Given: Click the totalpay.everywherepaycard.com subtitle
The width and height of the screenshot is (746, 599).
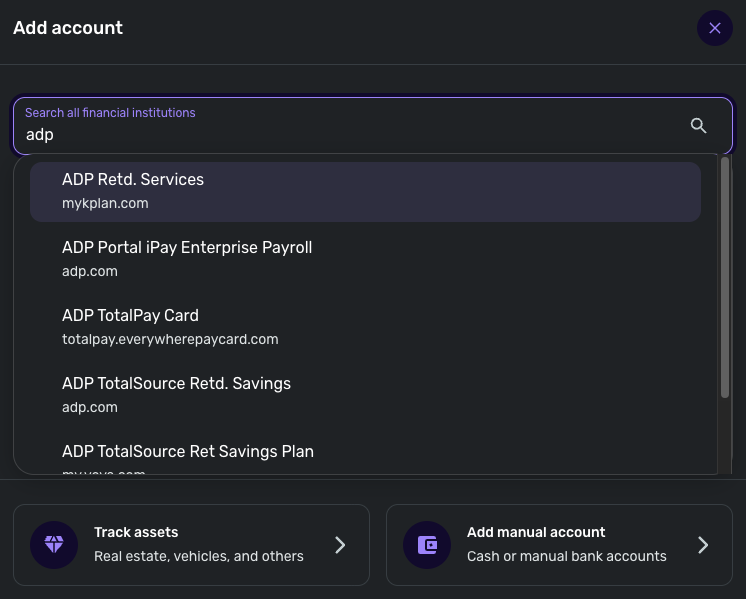Looking at the screenshot, I should [x=170, y=339].
